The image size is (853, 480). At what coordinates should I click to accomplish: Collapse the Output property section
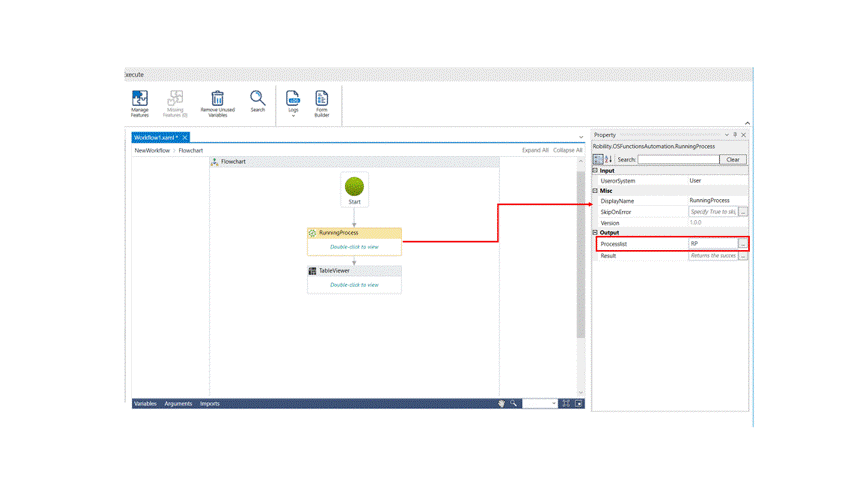[596, 233]
